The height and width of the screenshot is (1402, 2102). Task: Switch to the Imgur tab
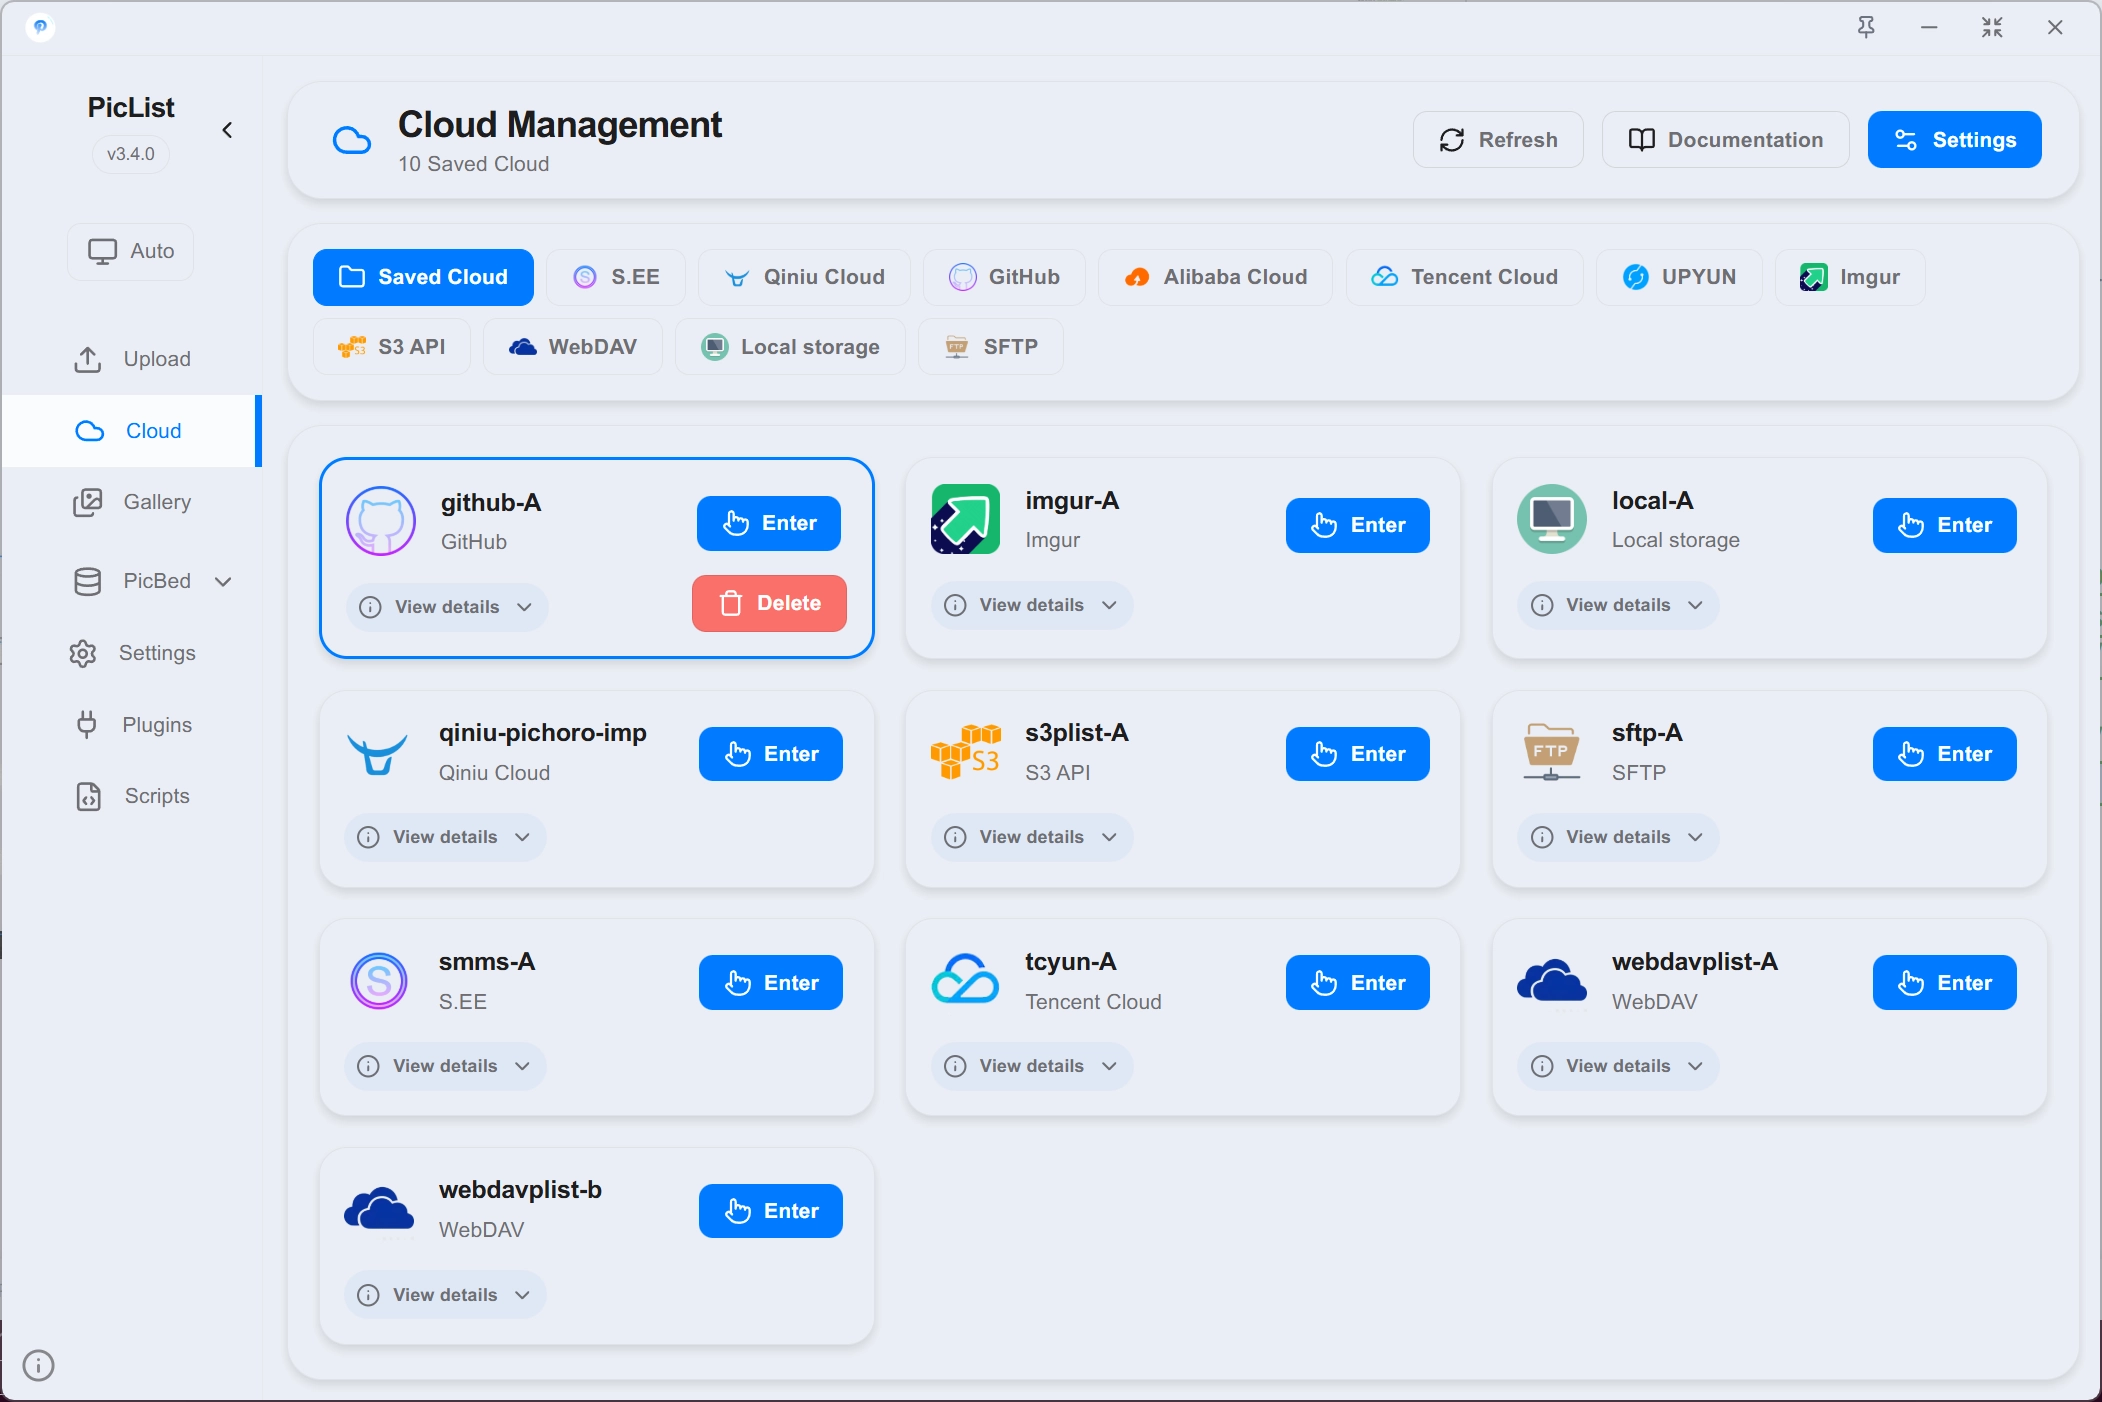pyautogui.click(x=1850, y=277)
